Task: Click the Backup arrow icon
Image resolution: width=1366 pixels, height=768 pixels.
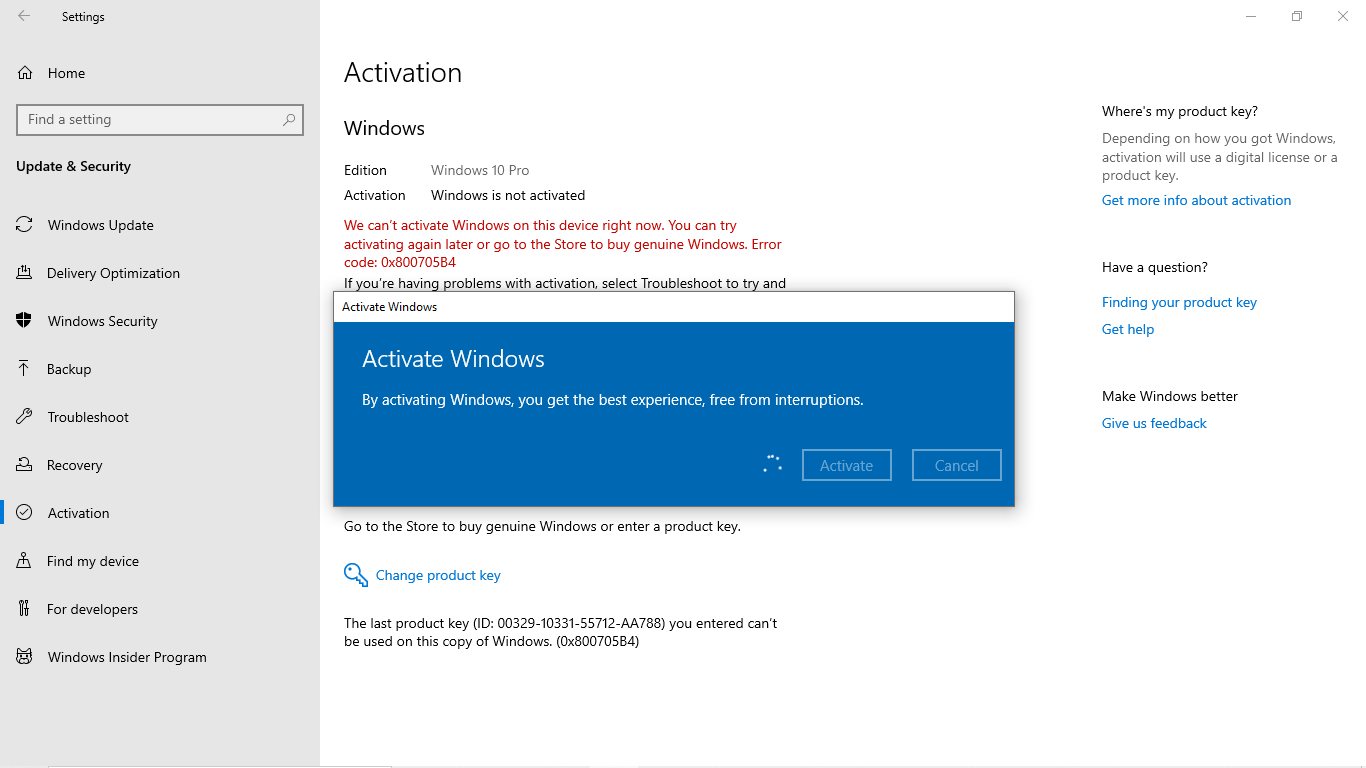Action: 24,369
